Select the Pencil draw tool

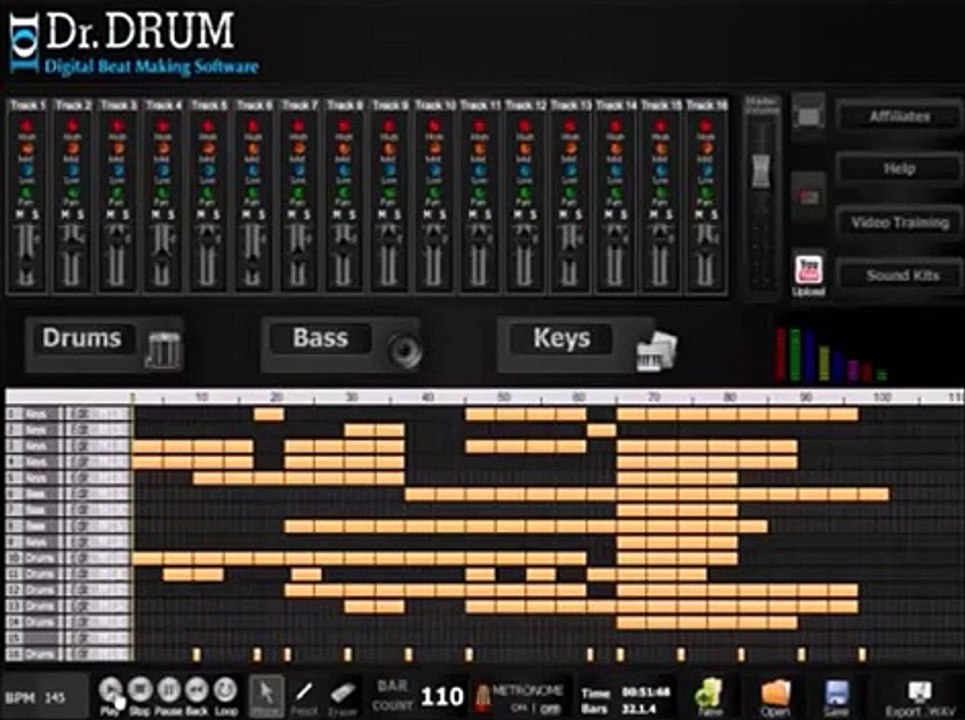303,695
